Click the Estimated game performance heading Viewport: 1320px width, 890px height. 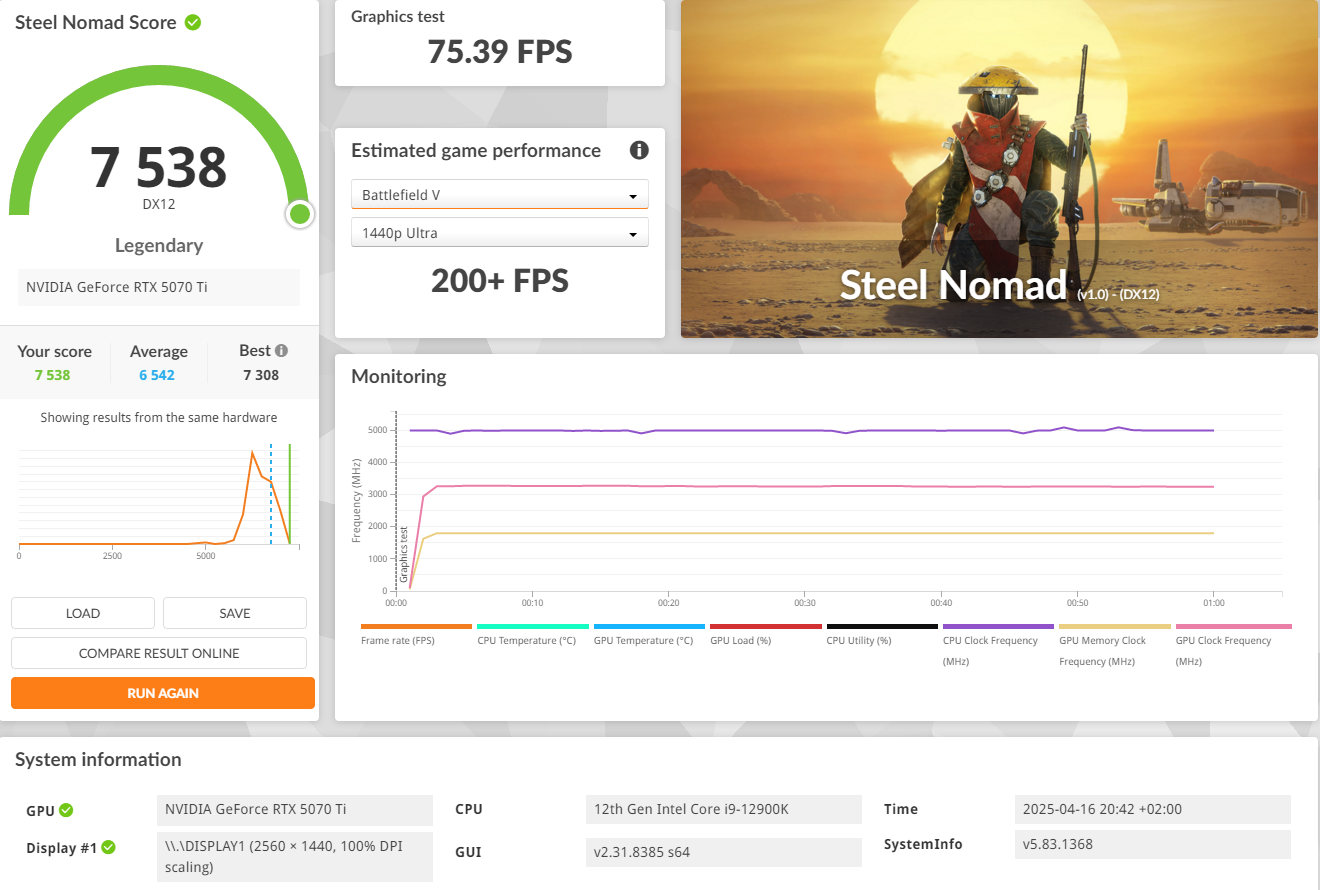click(476, 151)
